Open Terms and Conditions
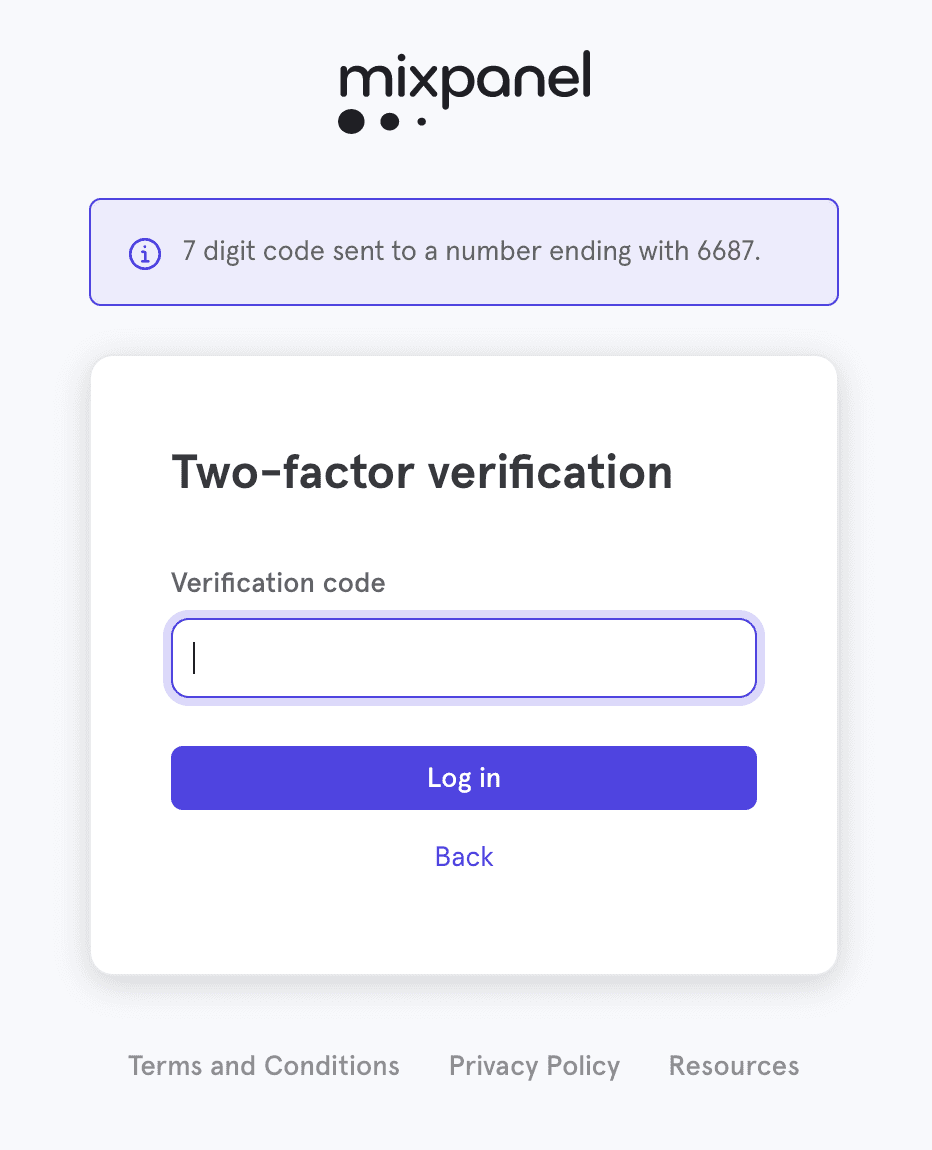932x1150 pixels. tap(263, 1065)
